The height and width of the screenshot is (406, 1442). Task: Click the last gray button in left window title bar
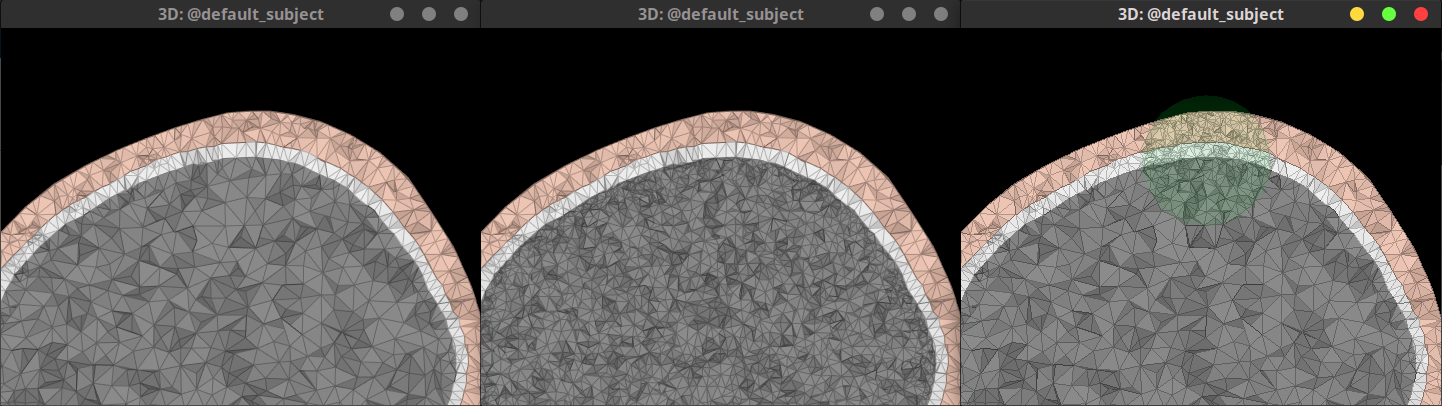pos(461,14)
